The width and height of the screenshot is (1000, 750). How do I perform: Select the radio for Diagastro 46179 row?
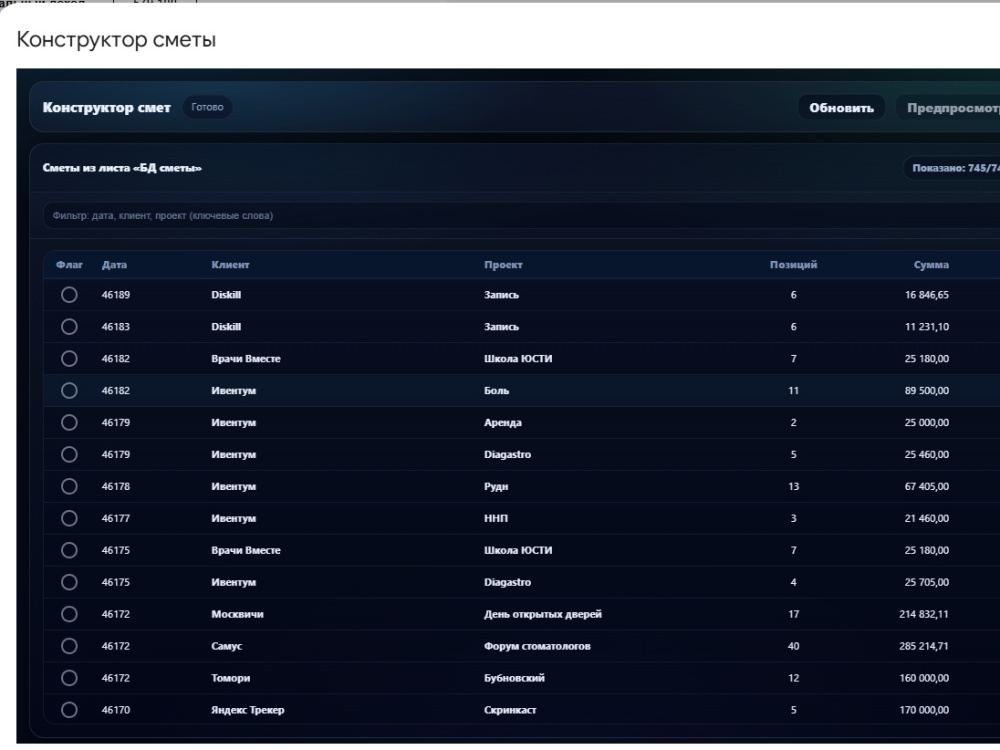70,454
